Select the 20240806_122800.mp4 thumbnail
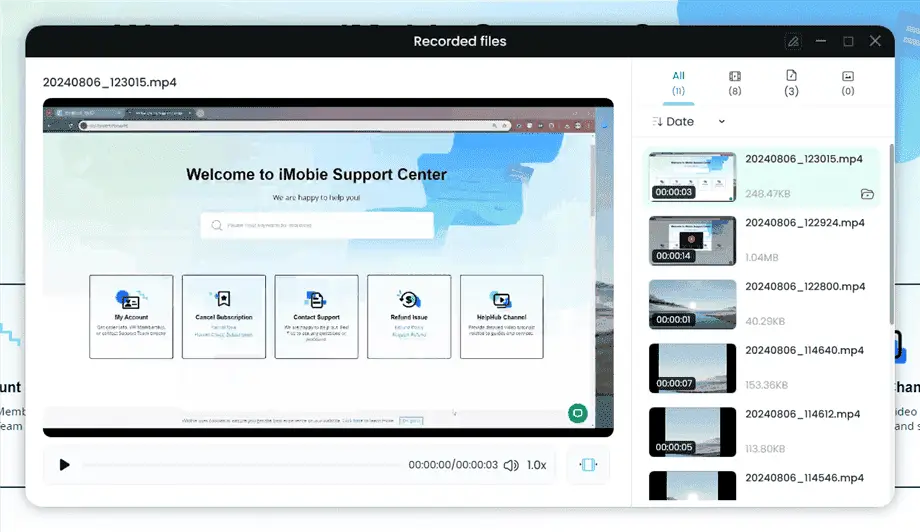 point(692,304)
